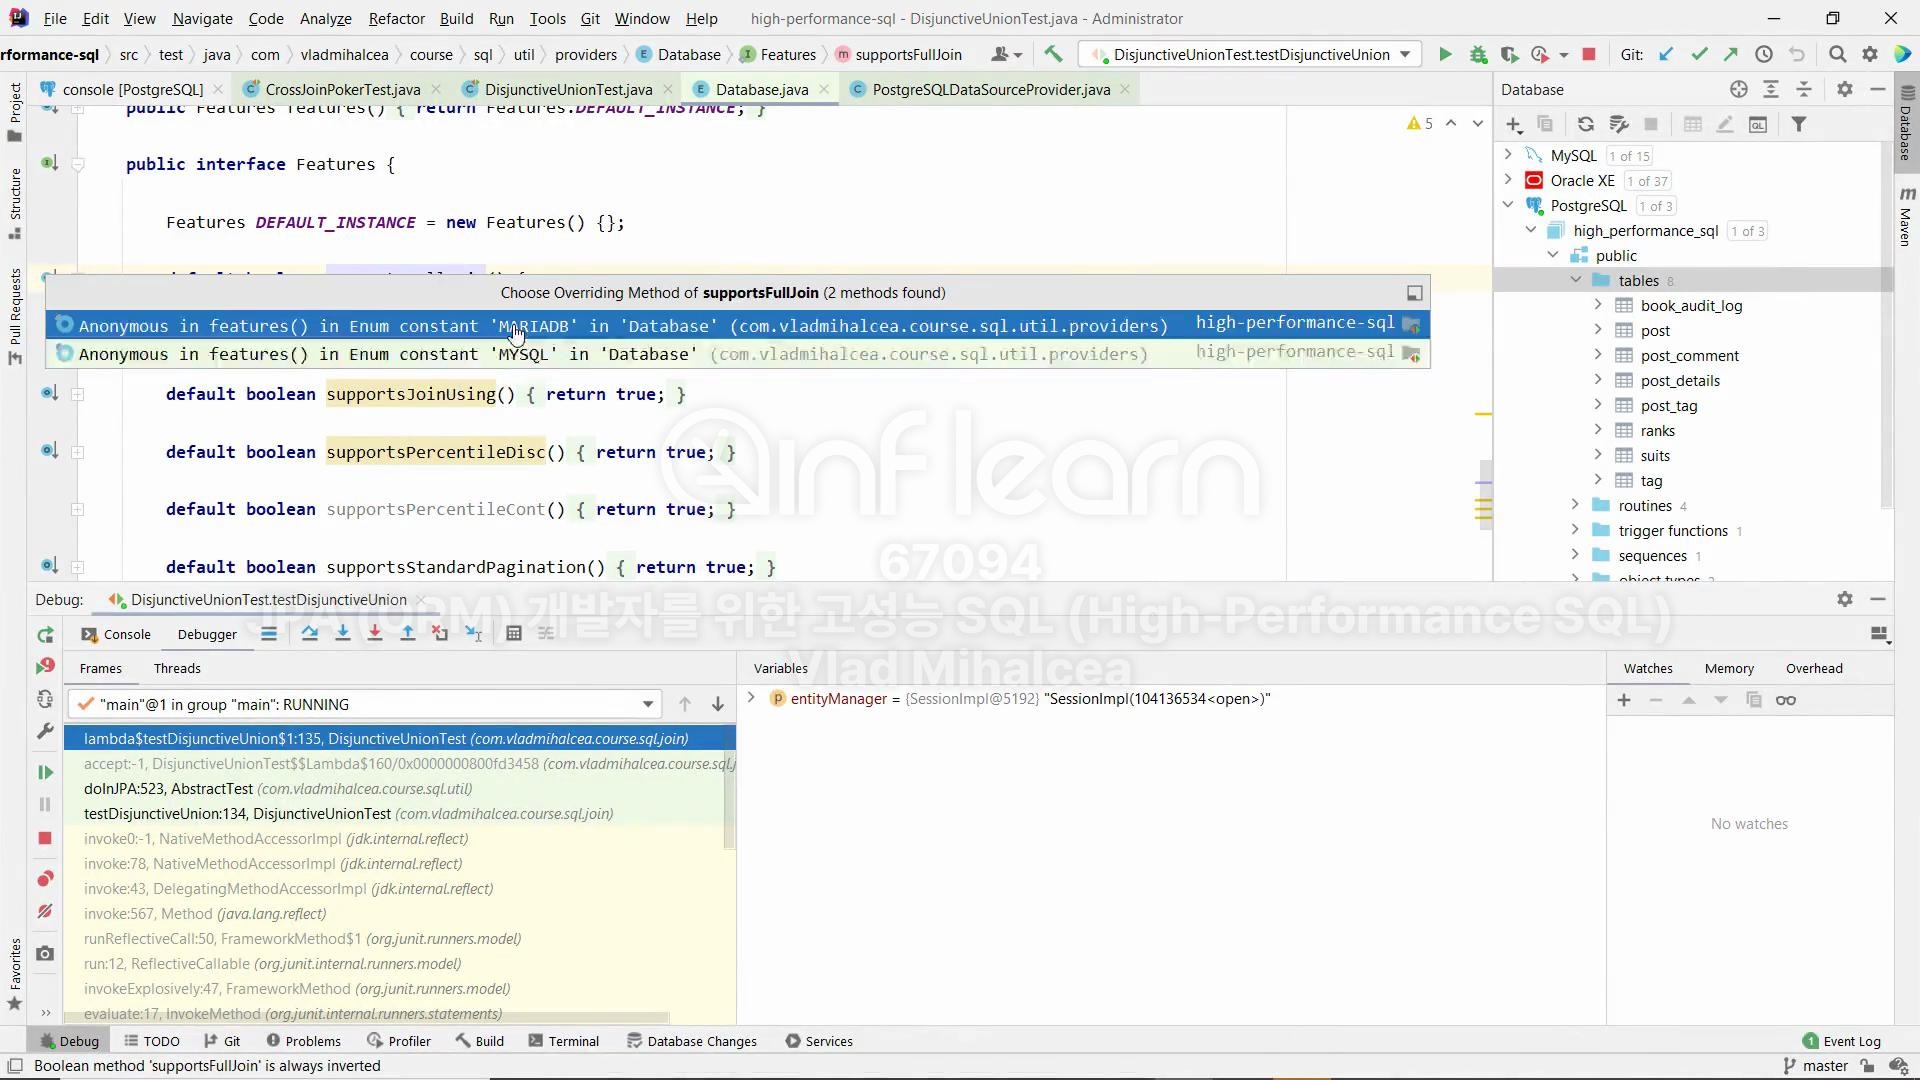The image size is (1920, 1080).
Task: Expand the entityManager variable
Action: click(751, 699)
